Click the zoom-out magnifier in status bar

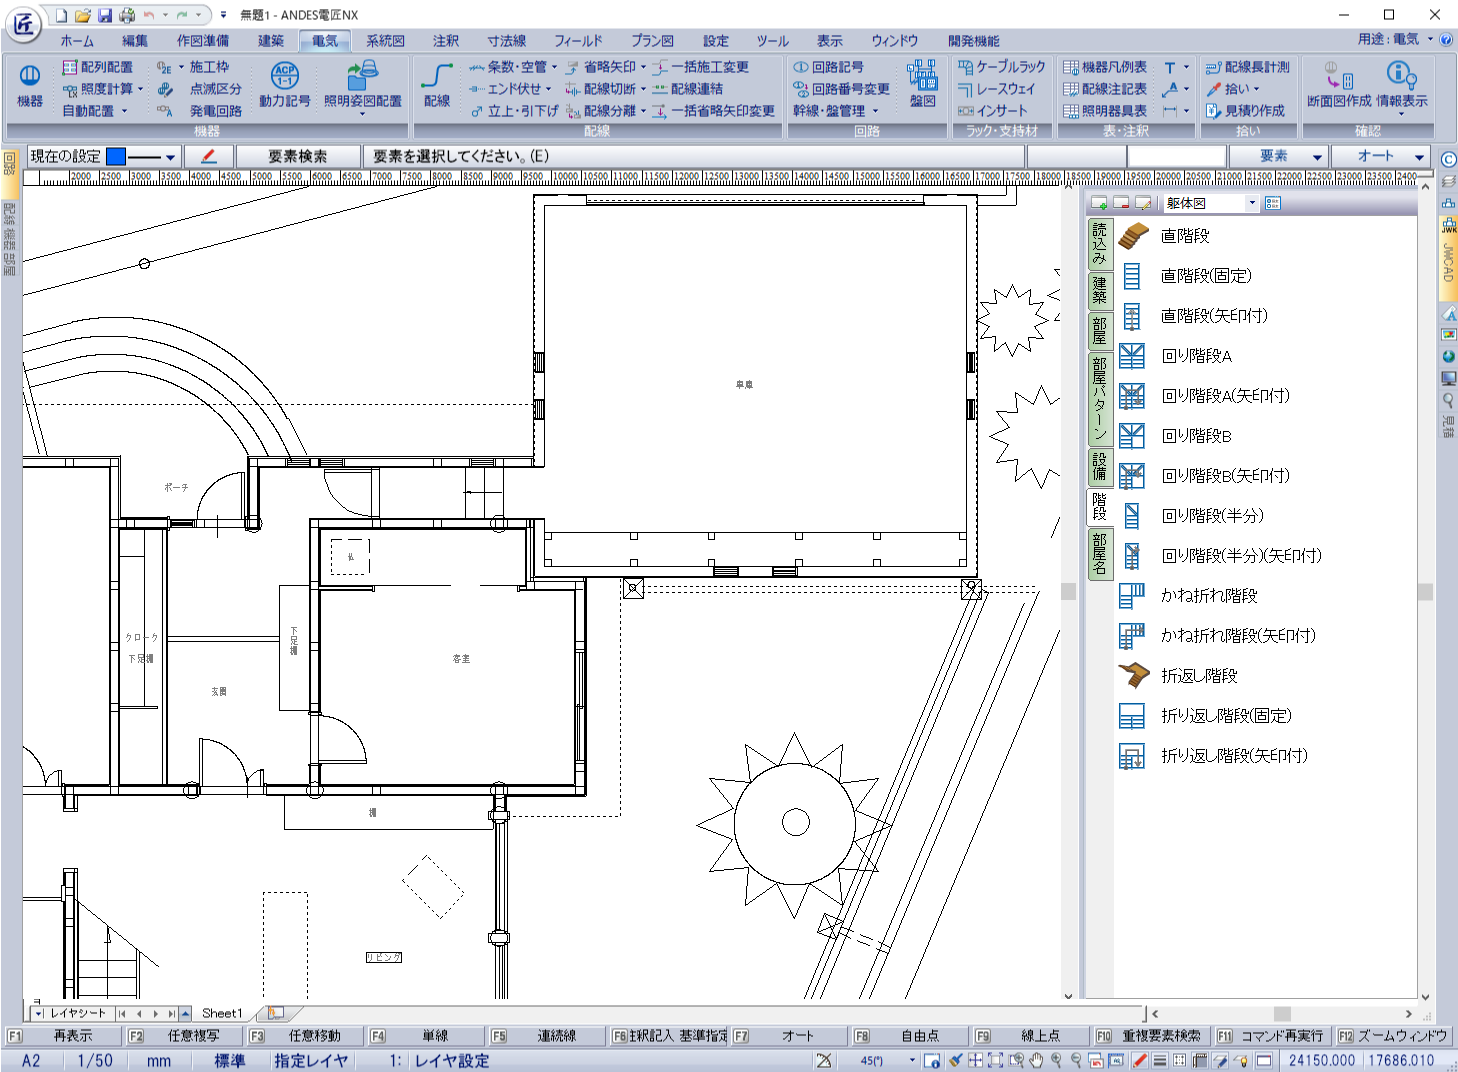pyautogui.click(x=1076, y=1061)
